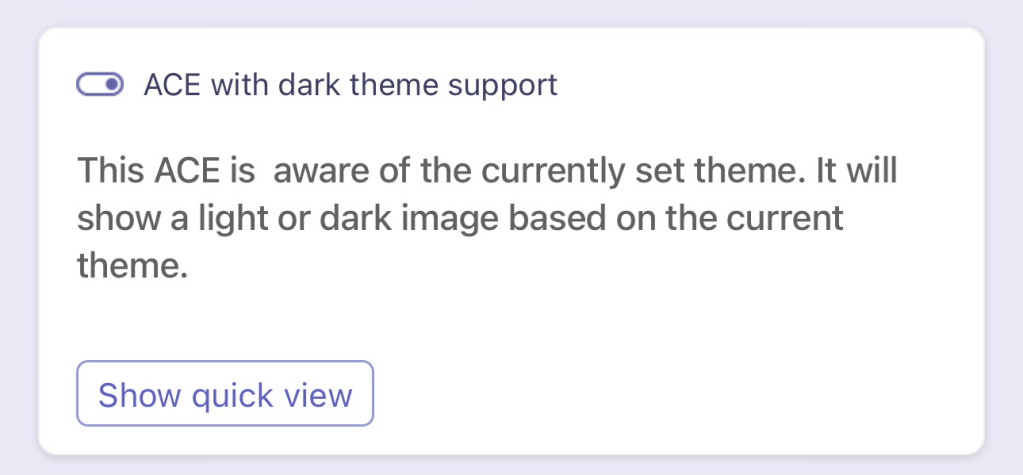Click the word "theme." ending the description
The image size is (1023, 475).
click(x=133, y=266)
